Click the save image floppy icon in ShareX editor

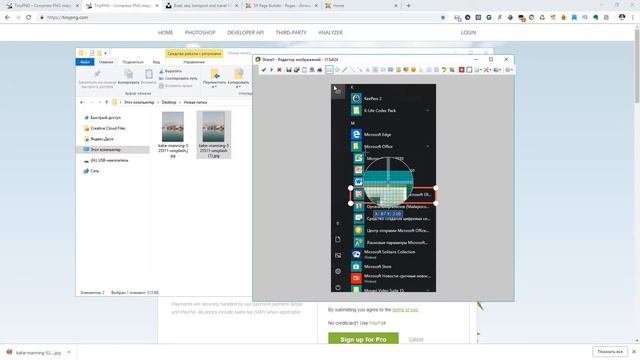point(289,70)
